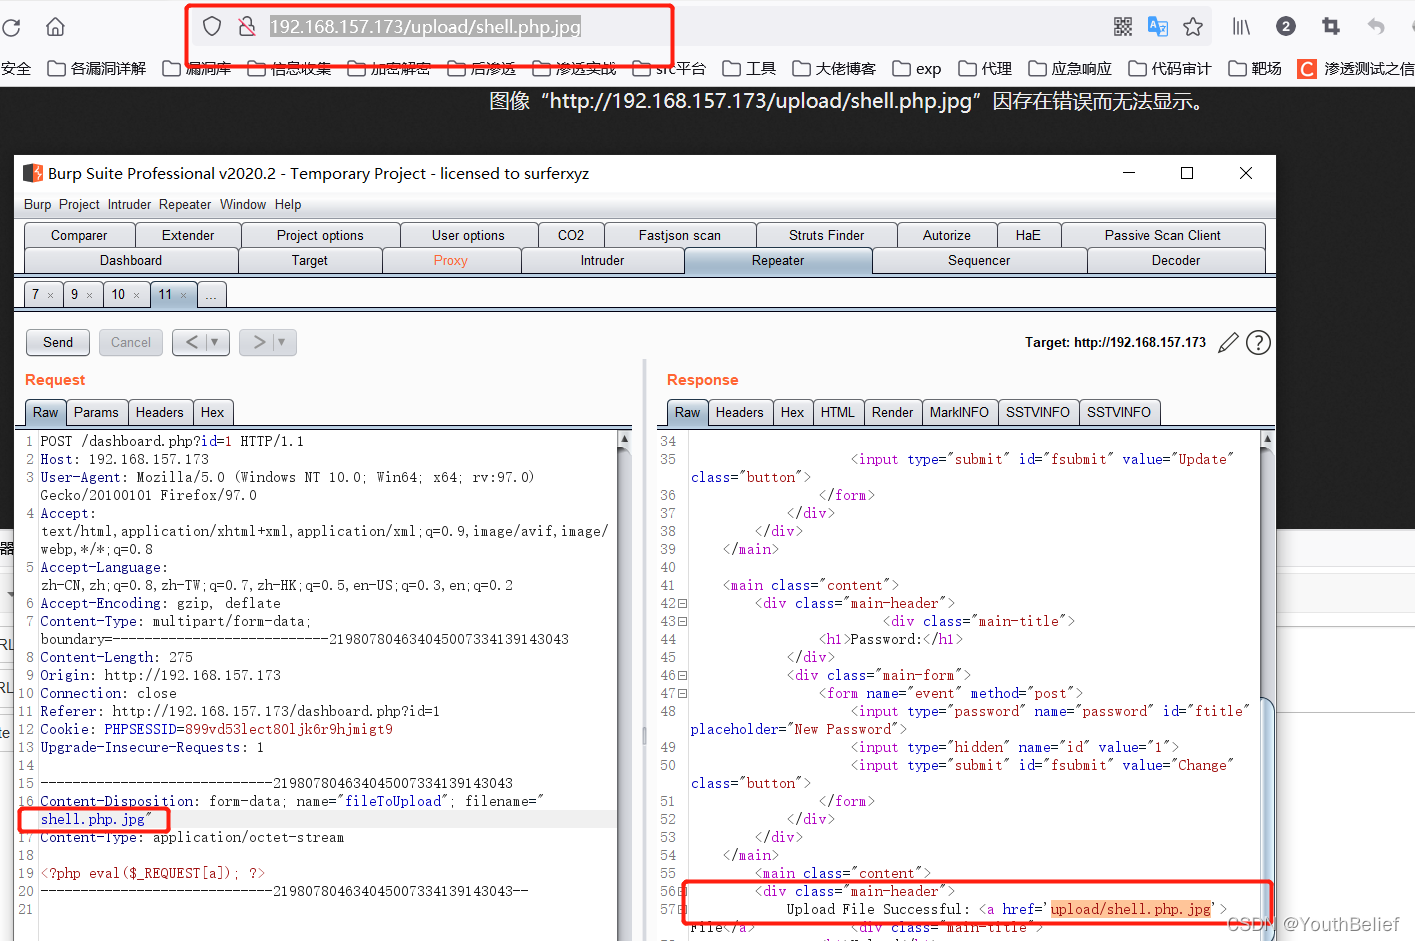
Task: Open the exp bookmark folder
Action: tap(917, 68)
